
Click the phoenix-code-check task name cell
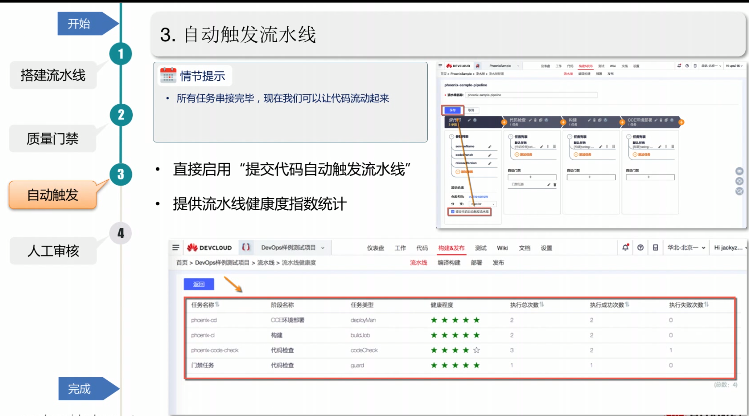point(214,350)
